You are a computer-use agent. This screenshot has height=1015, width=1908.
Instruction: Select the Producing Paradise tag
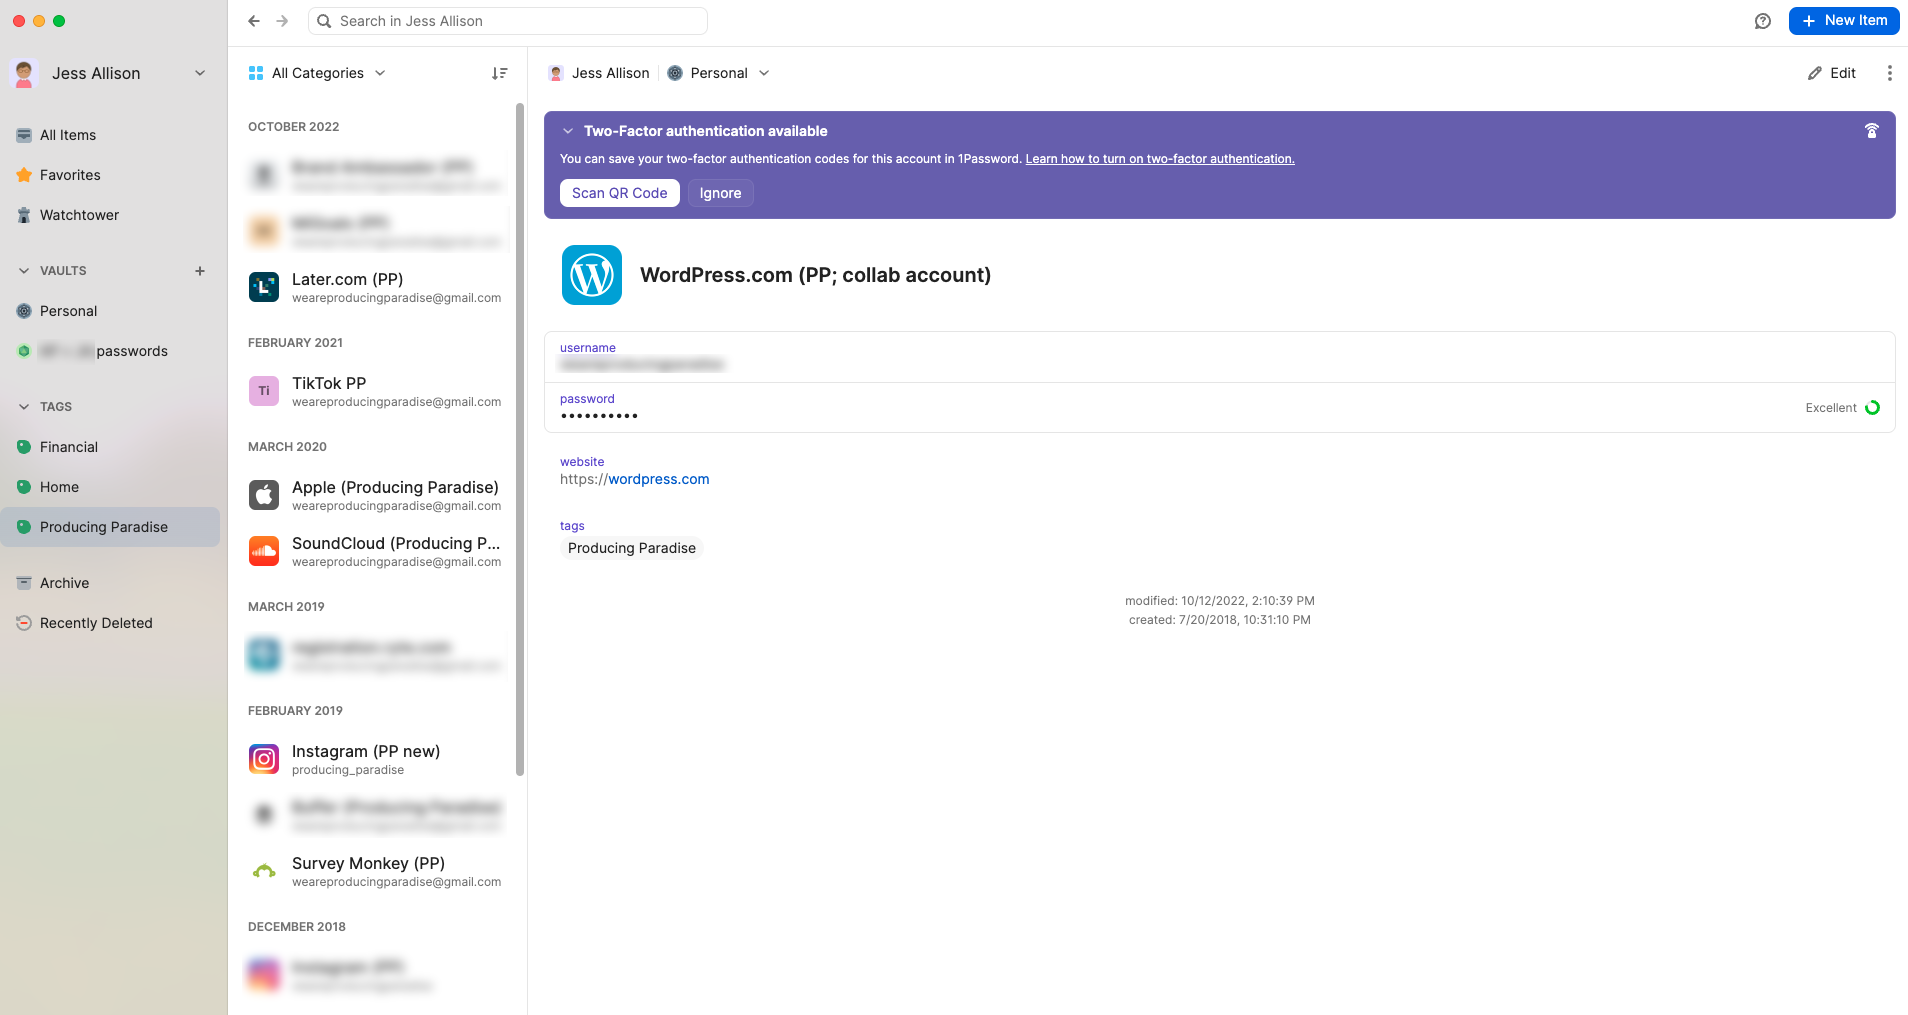coord(103,527)
